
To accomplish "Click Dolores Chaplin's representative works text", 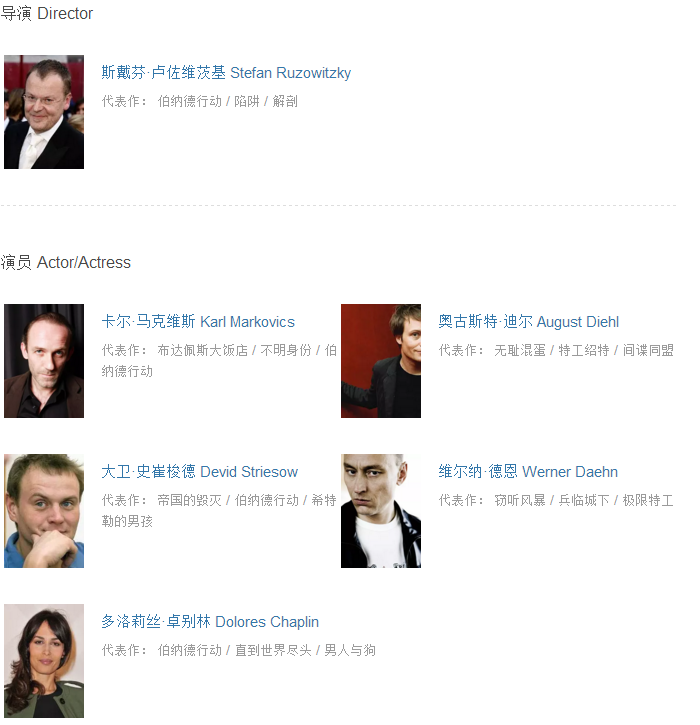I will click(x=239, y=650).
